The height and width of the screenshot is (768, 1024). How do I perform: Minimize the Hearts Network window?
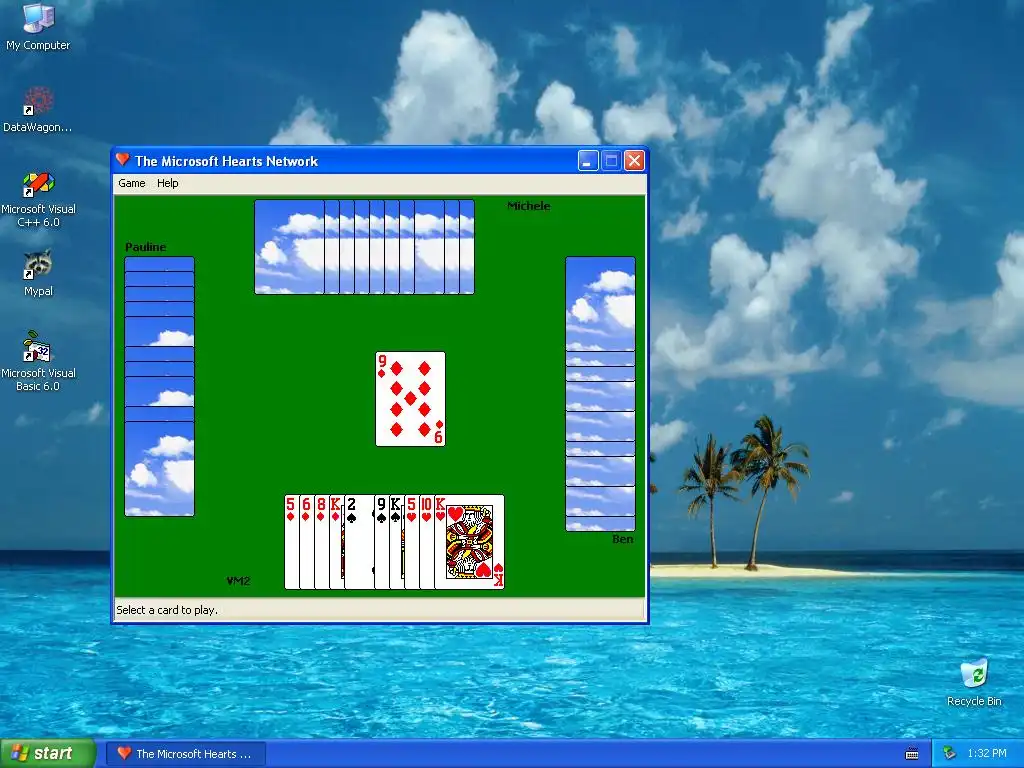click(x=588, y=161)
